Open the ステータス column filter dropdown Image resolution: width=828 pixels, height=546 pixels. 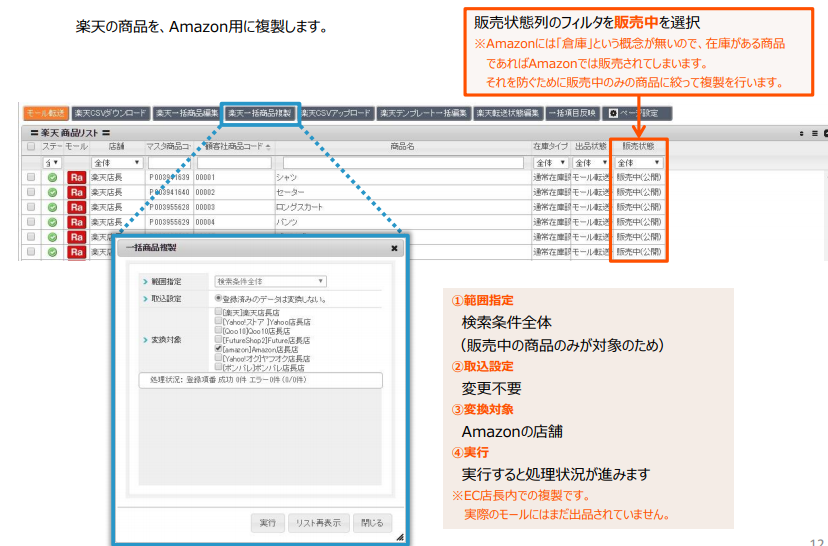click(52, 163)
